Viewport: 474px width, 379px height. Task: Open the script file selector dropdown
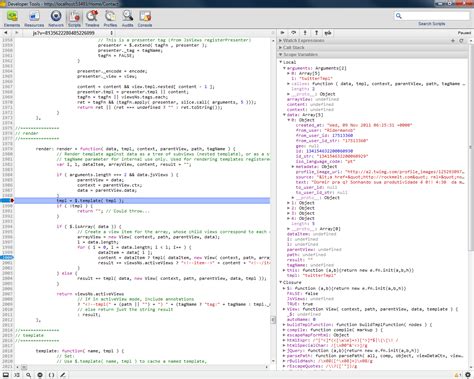(73, 33)
